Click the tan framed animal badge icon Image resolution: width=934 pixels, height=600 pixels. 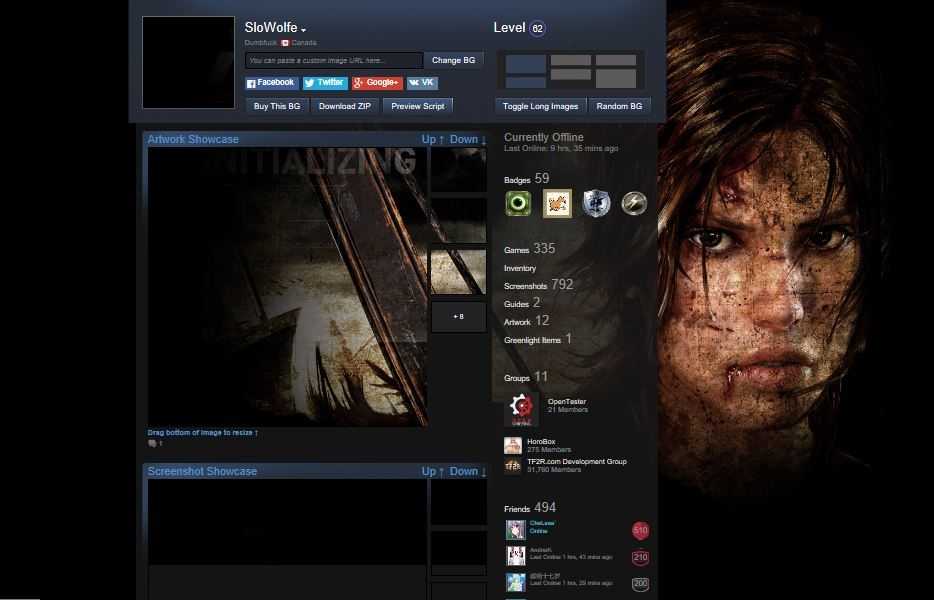[557, 204]
